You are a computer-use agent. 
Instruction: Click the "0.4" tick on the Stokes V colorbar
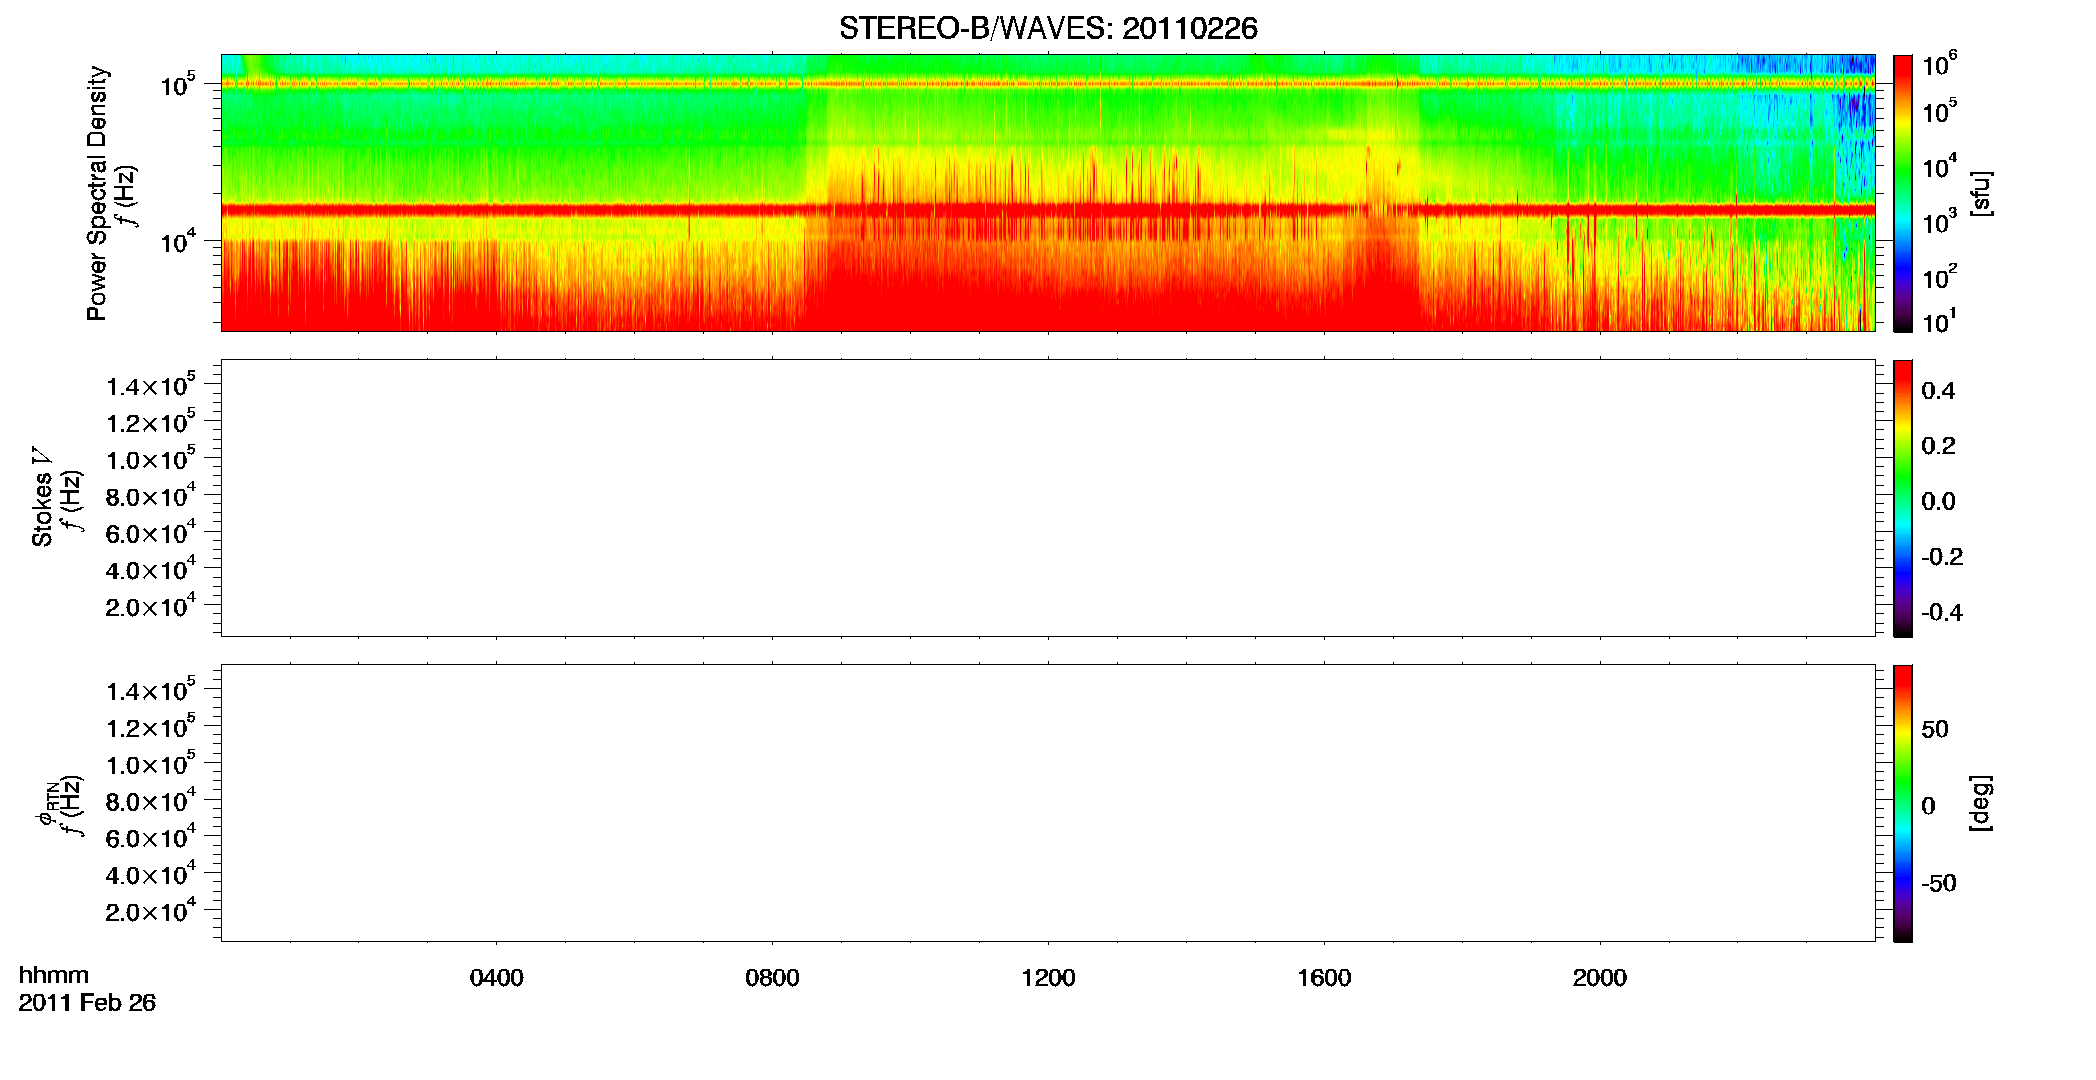point(1938,391)
